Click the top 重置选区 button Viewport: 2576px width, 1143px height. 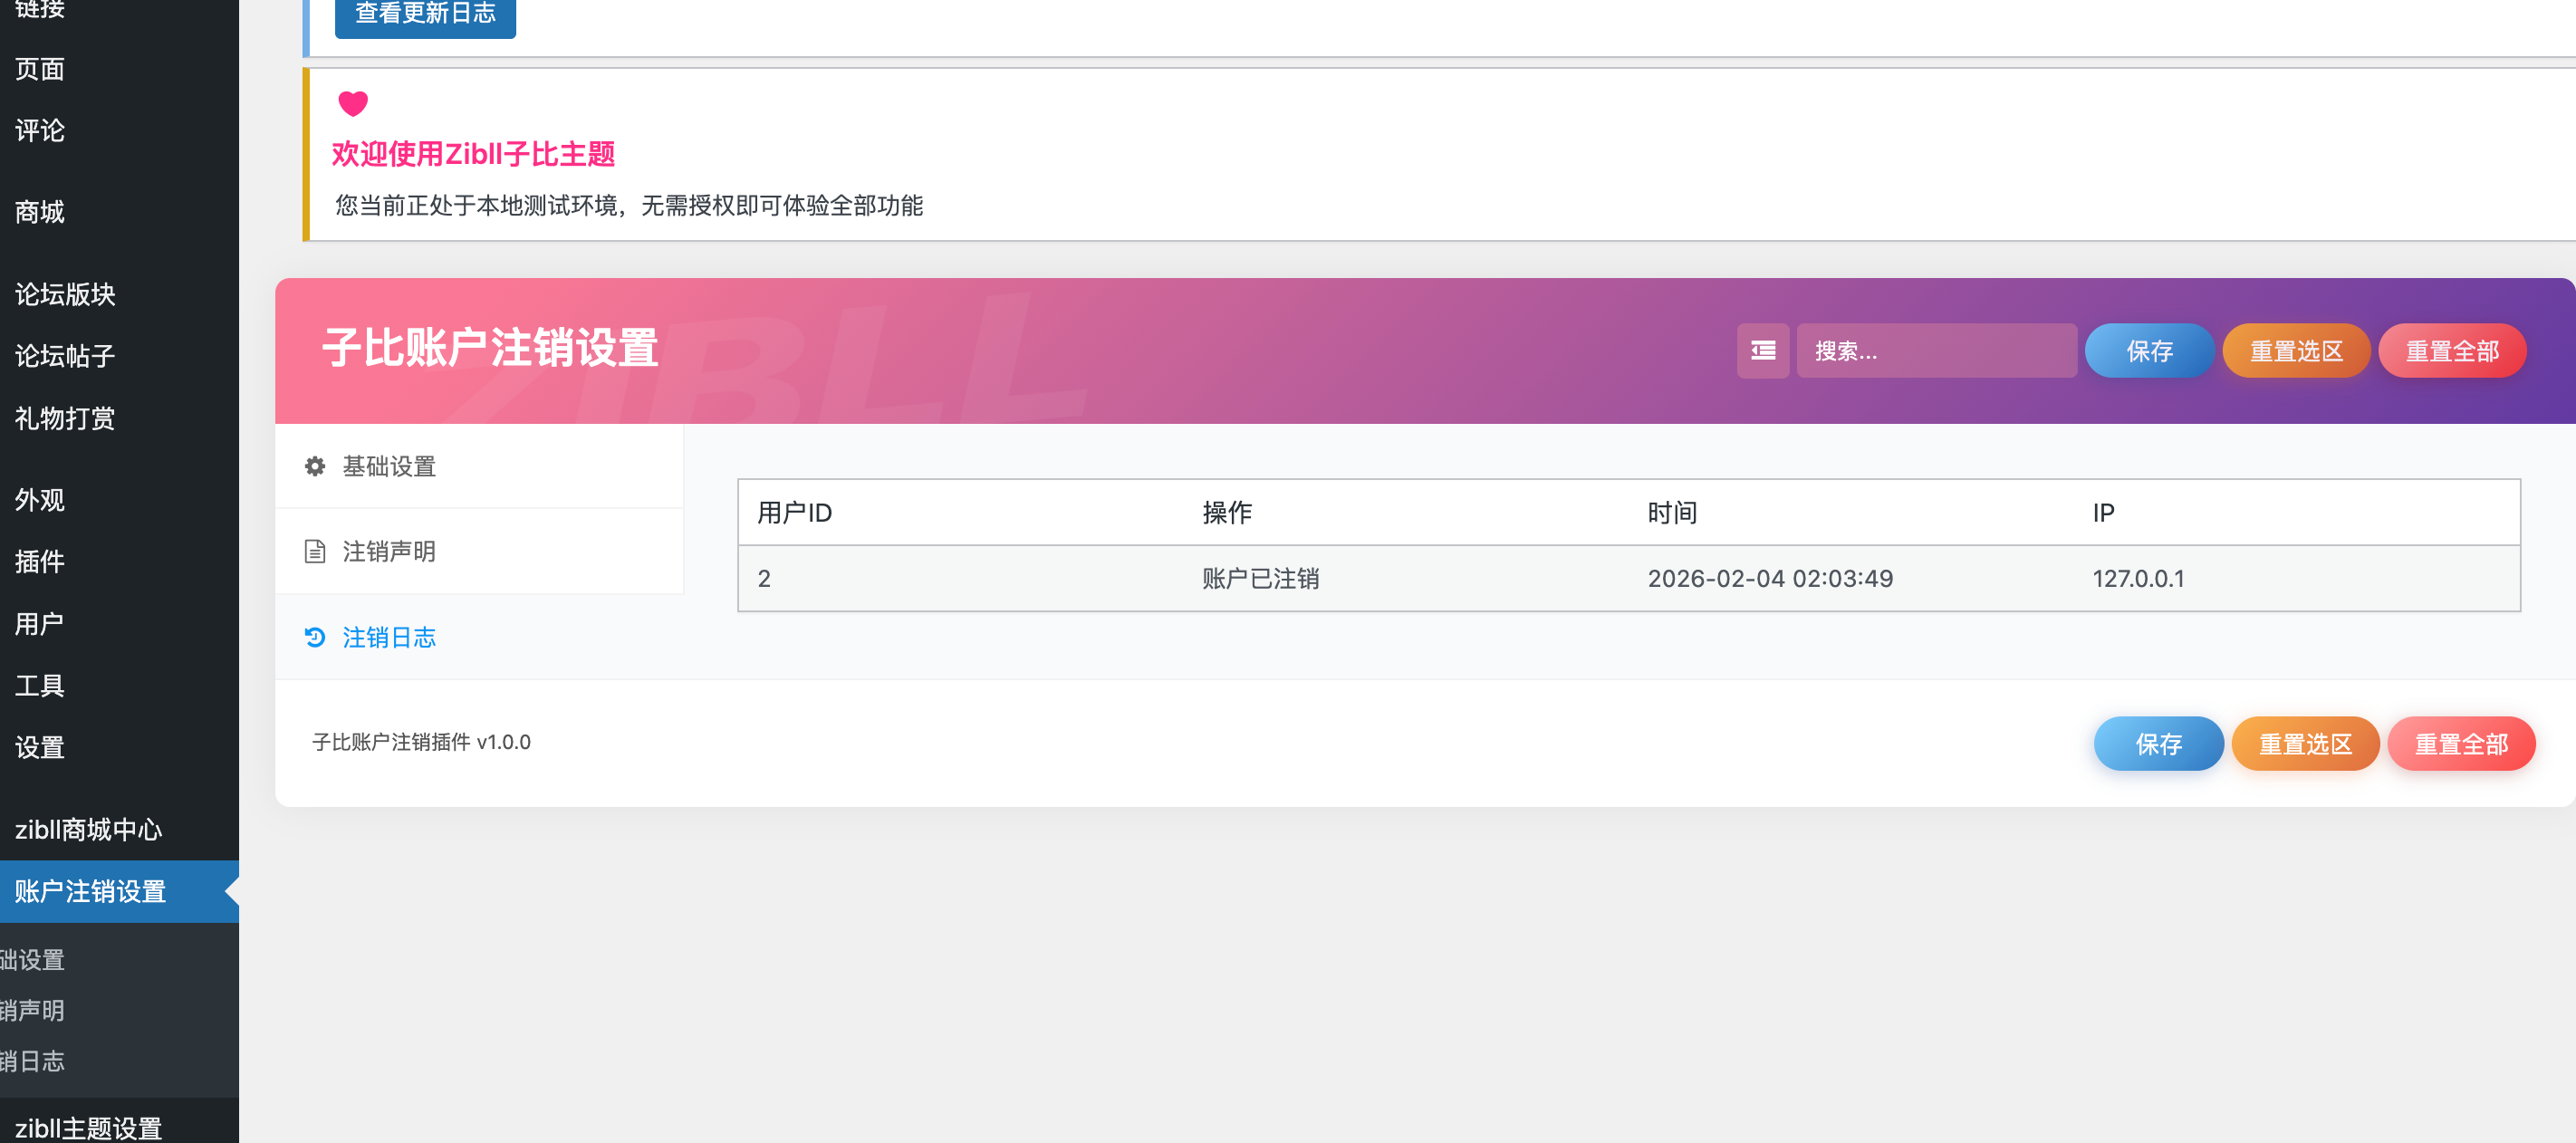2295,351
